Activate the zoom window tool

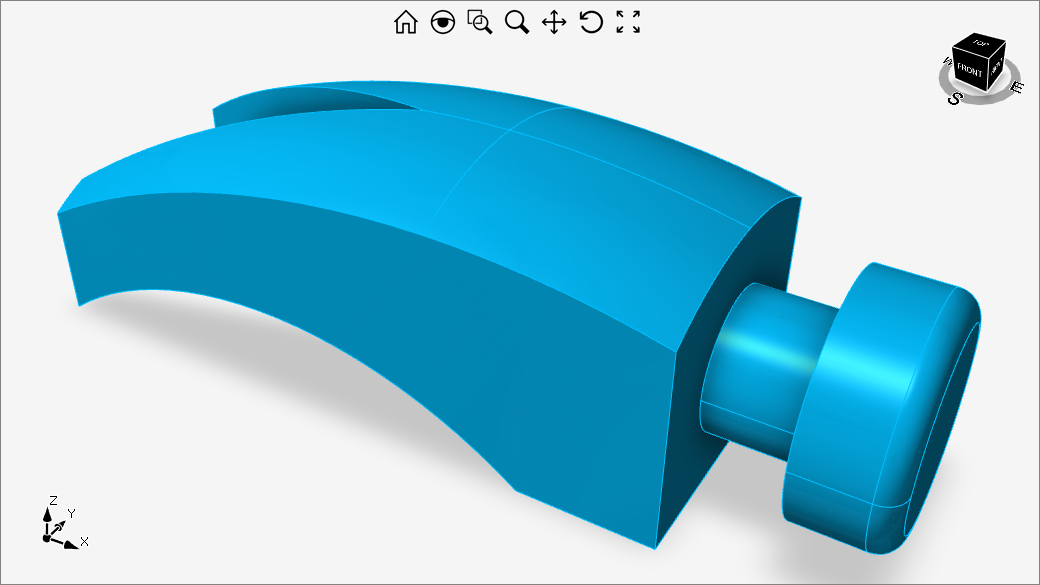point(480,22)
